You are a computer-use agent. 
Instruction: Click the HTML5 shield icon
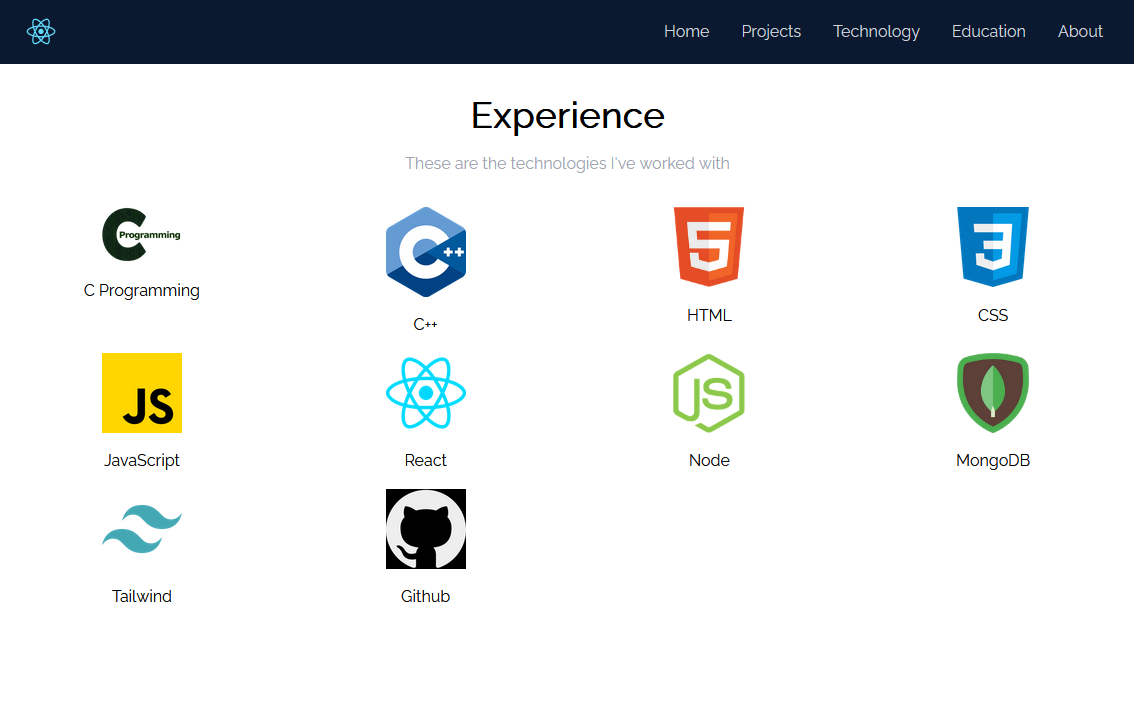tap(709, 247)
